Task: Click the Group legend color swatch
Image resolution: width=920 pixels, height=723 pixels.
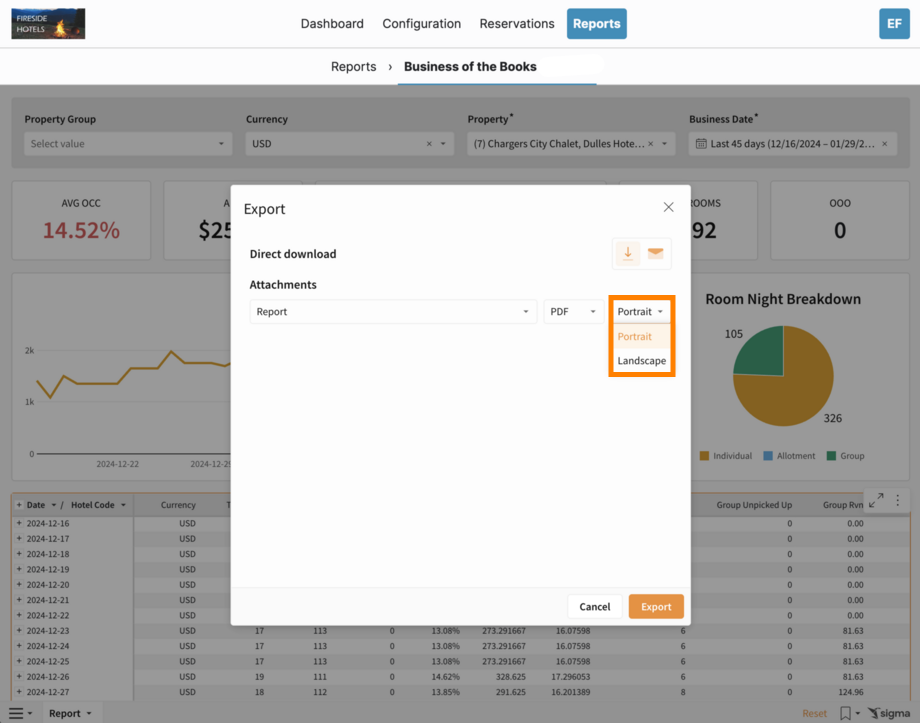Action: coord(831,456)
